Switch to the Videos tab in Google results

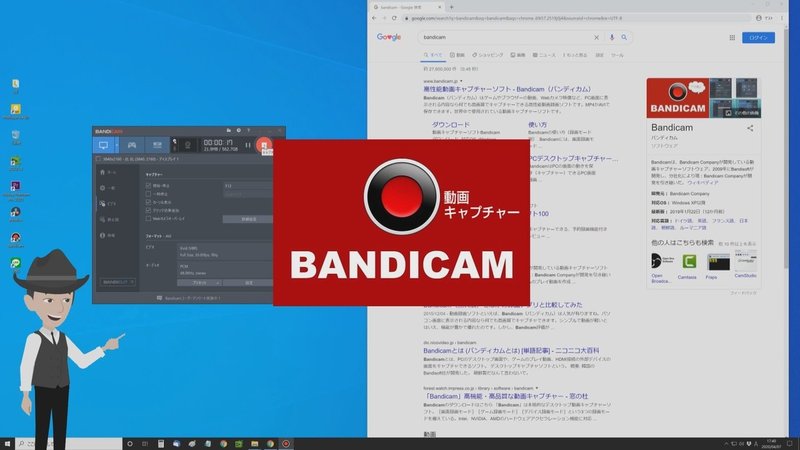(x=457, y=55)
